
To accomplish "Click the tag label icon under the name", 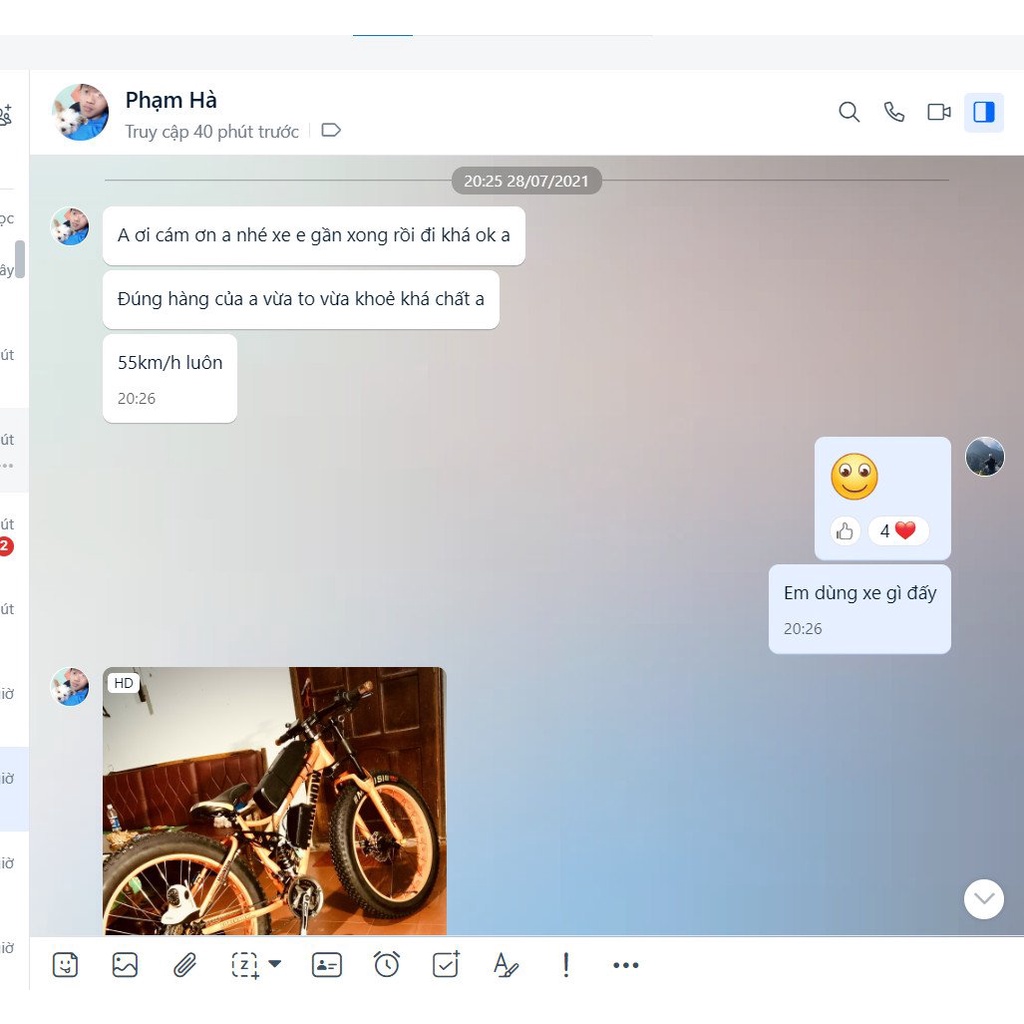I will pos(331,130).
